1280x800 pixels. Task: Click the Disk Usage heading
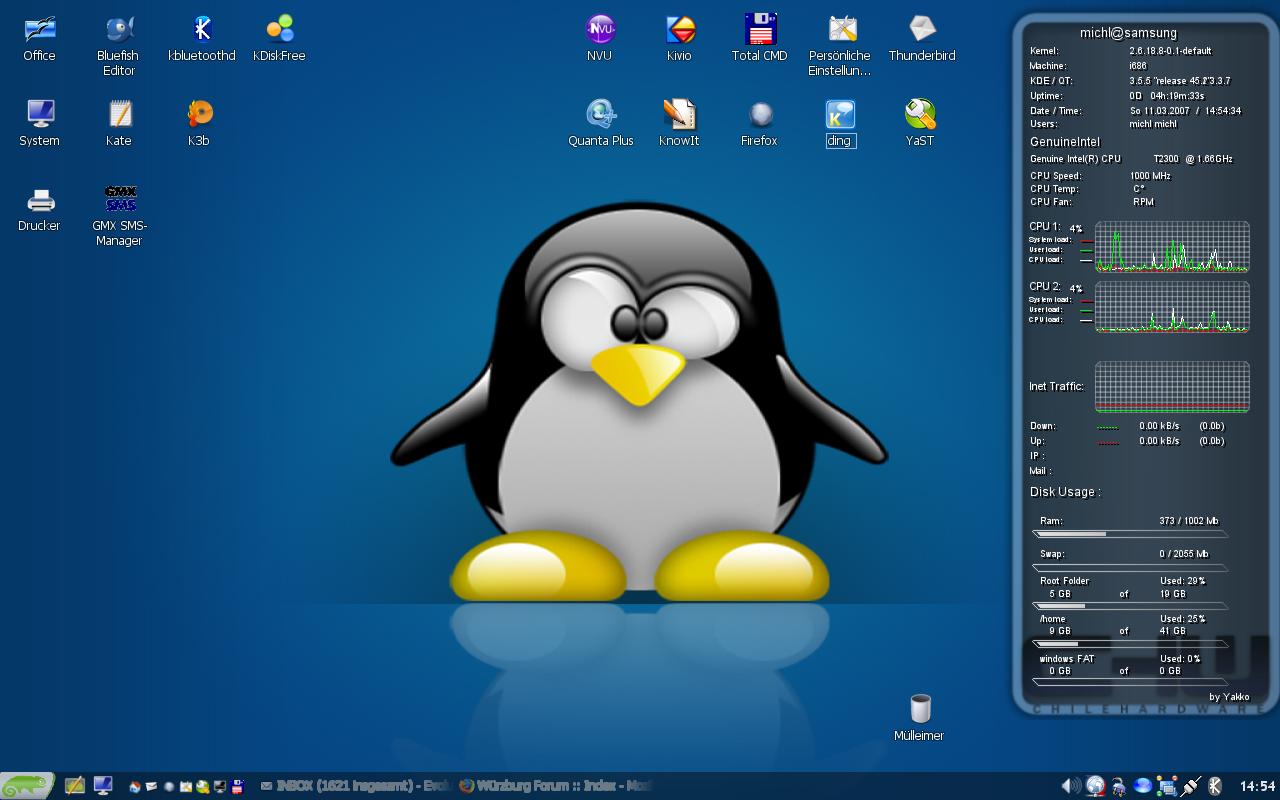coord(1065,492)
